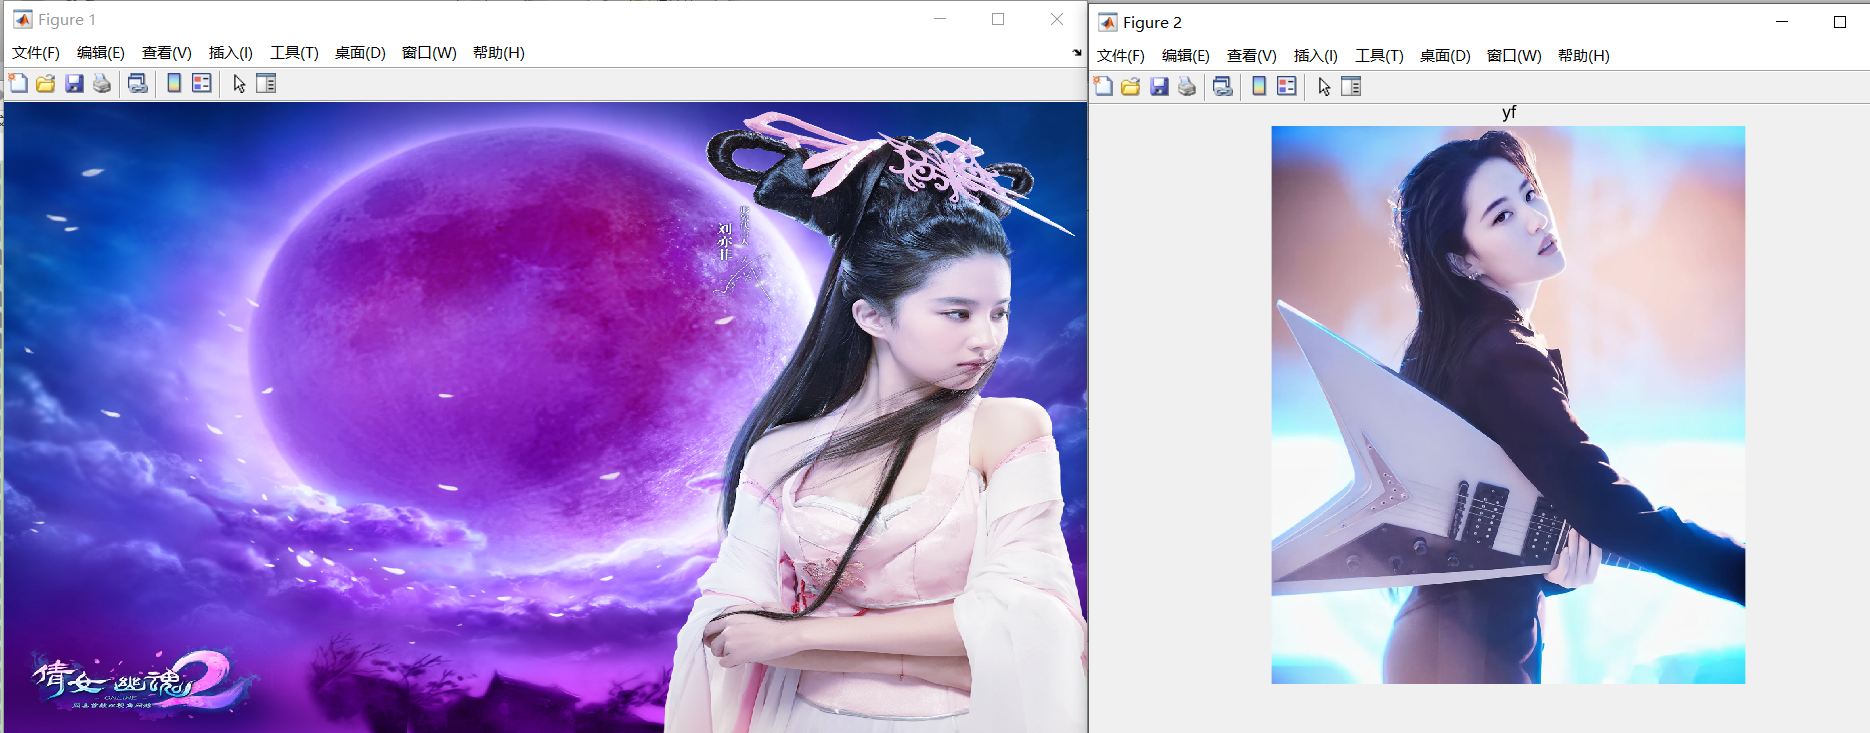Close the Figure 1 window
The image size is (1870, 733).
pos(1057,19)
